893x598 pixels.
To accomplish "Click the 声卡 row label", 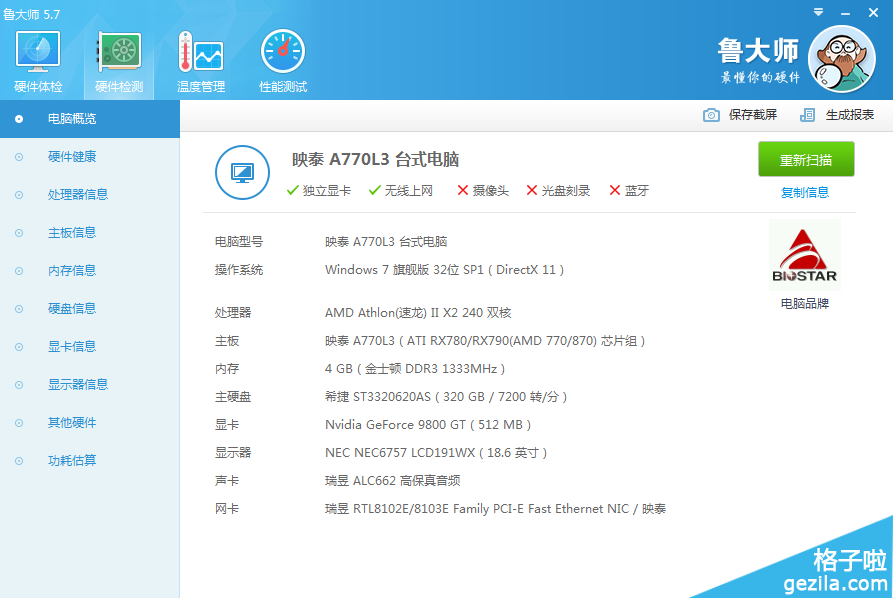I will pyautogui.click(x=227, y=481).
